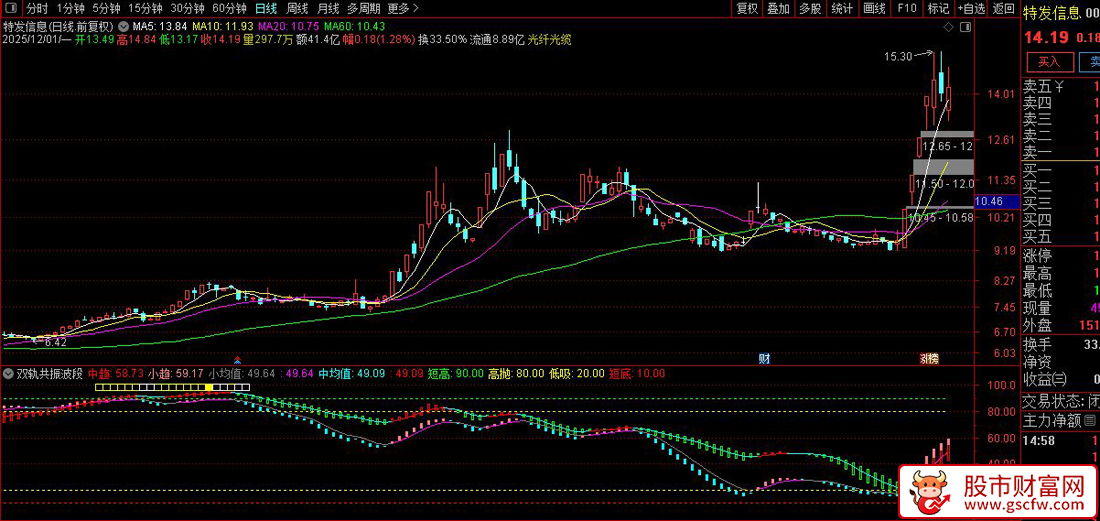1100x521 pixels.
Task: Select the 30分钟 period
Action: [x=187, y=8]
